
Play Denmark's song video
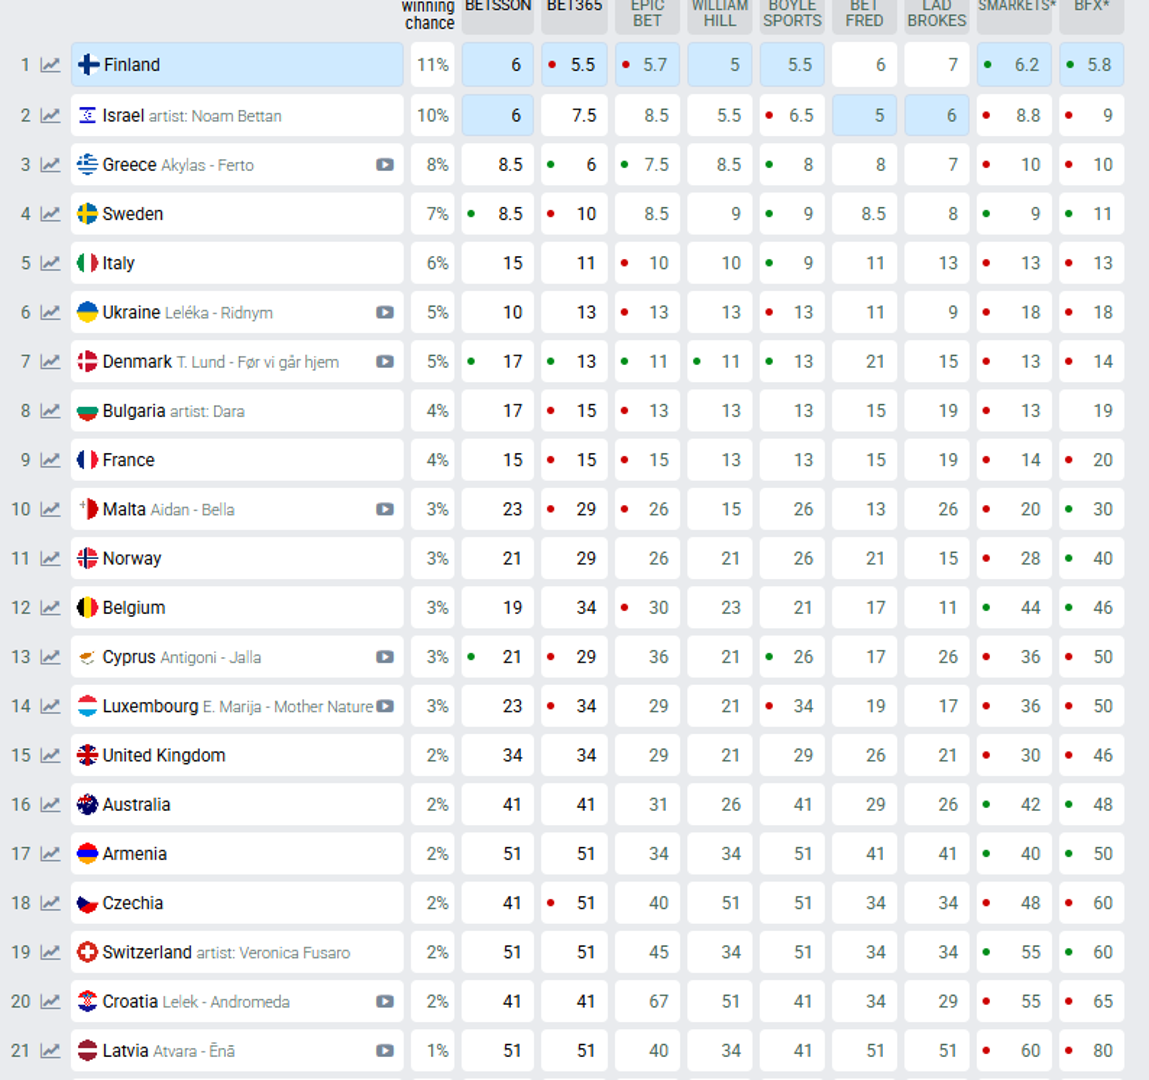pos(385,361)
